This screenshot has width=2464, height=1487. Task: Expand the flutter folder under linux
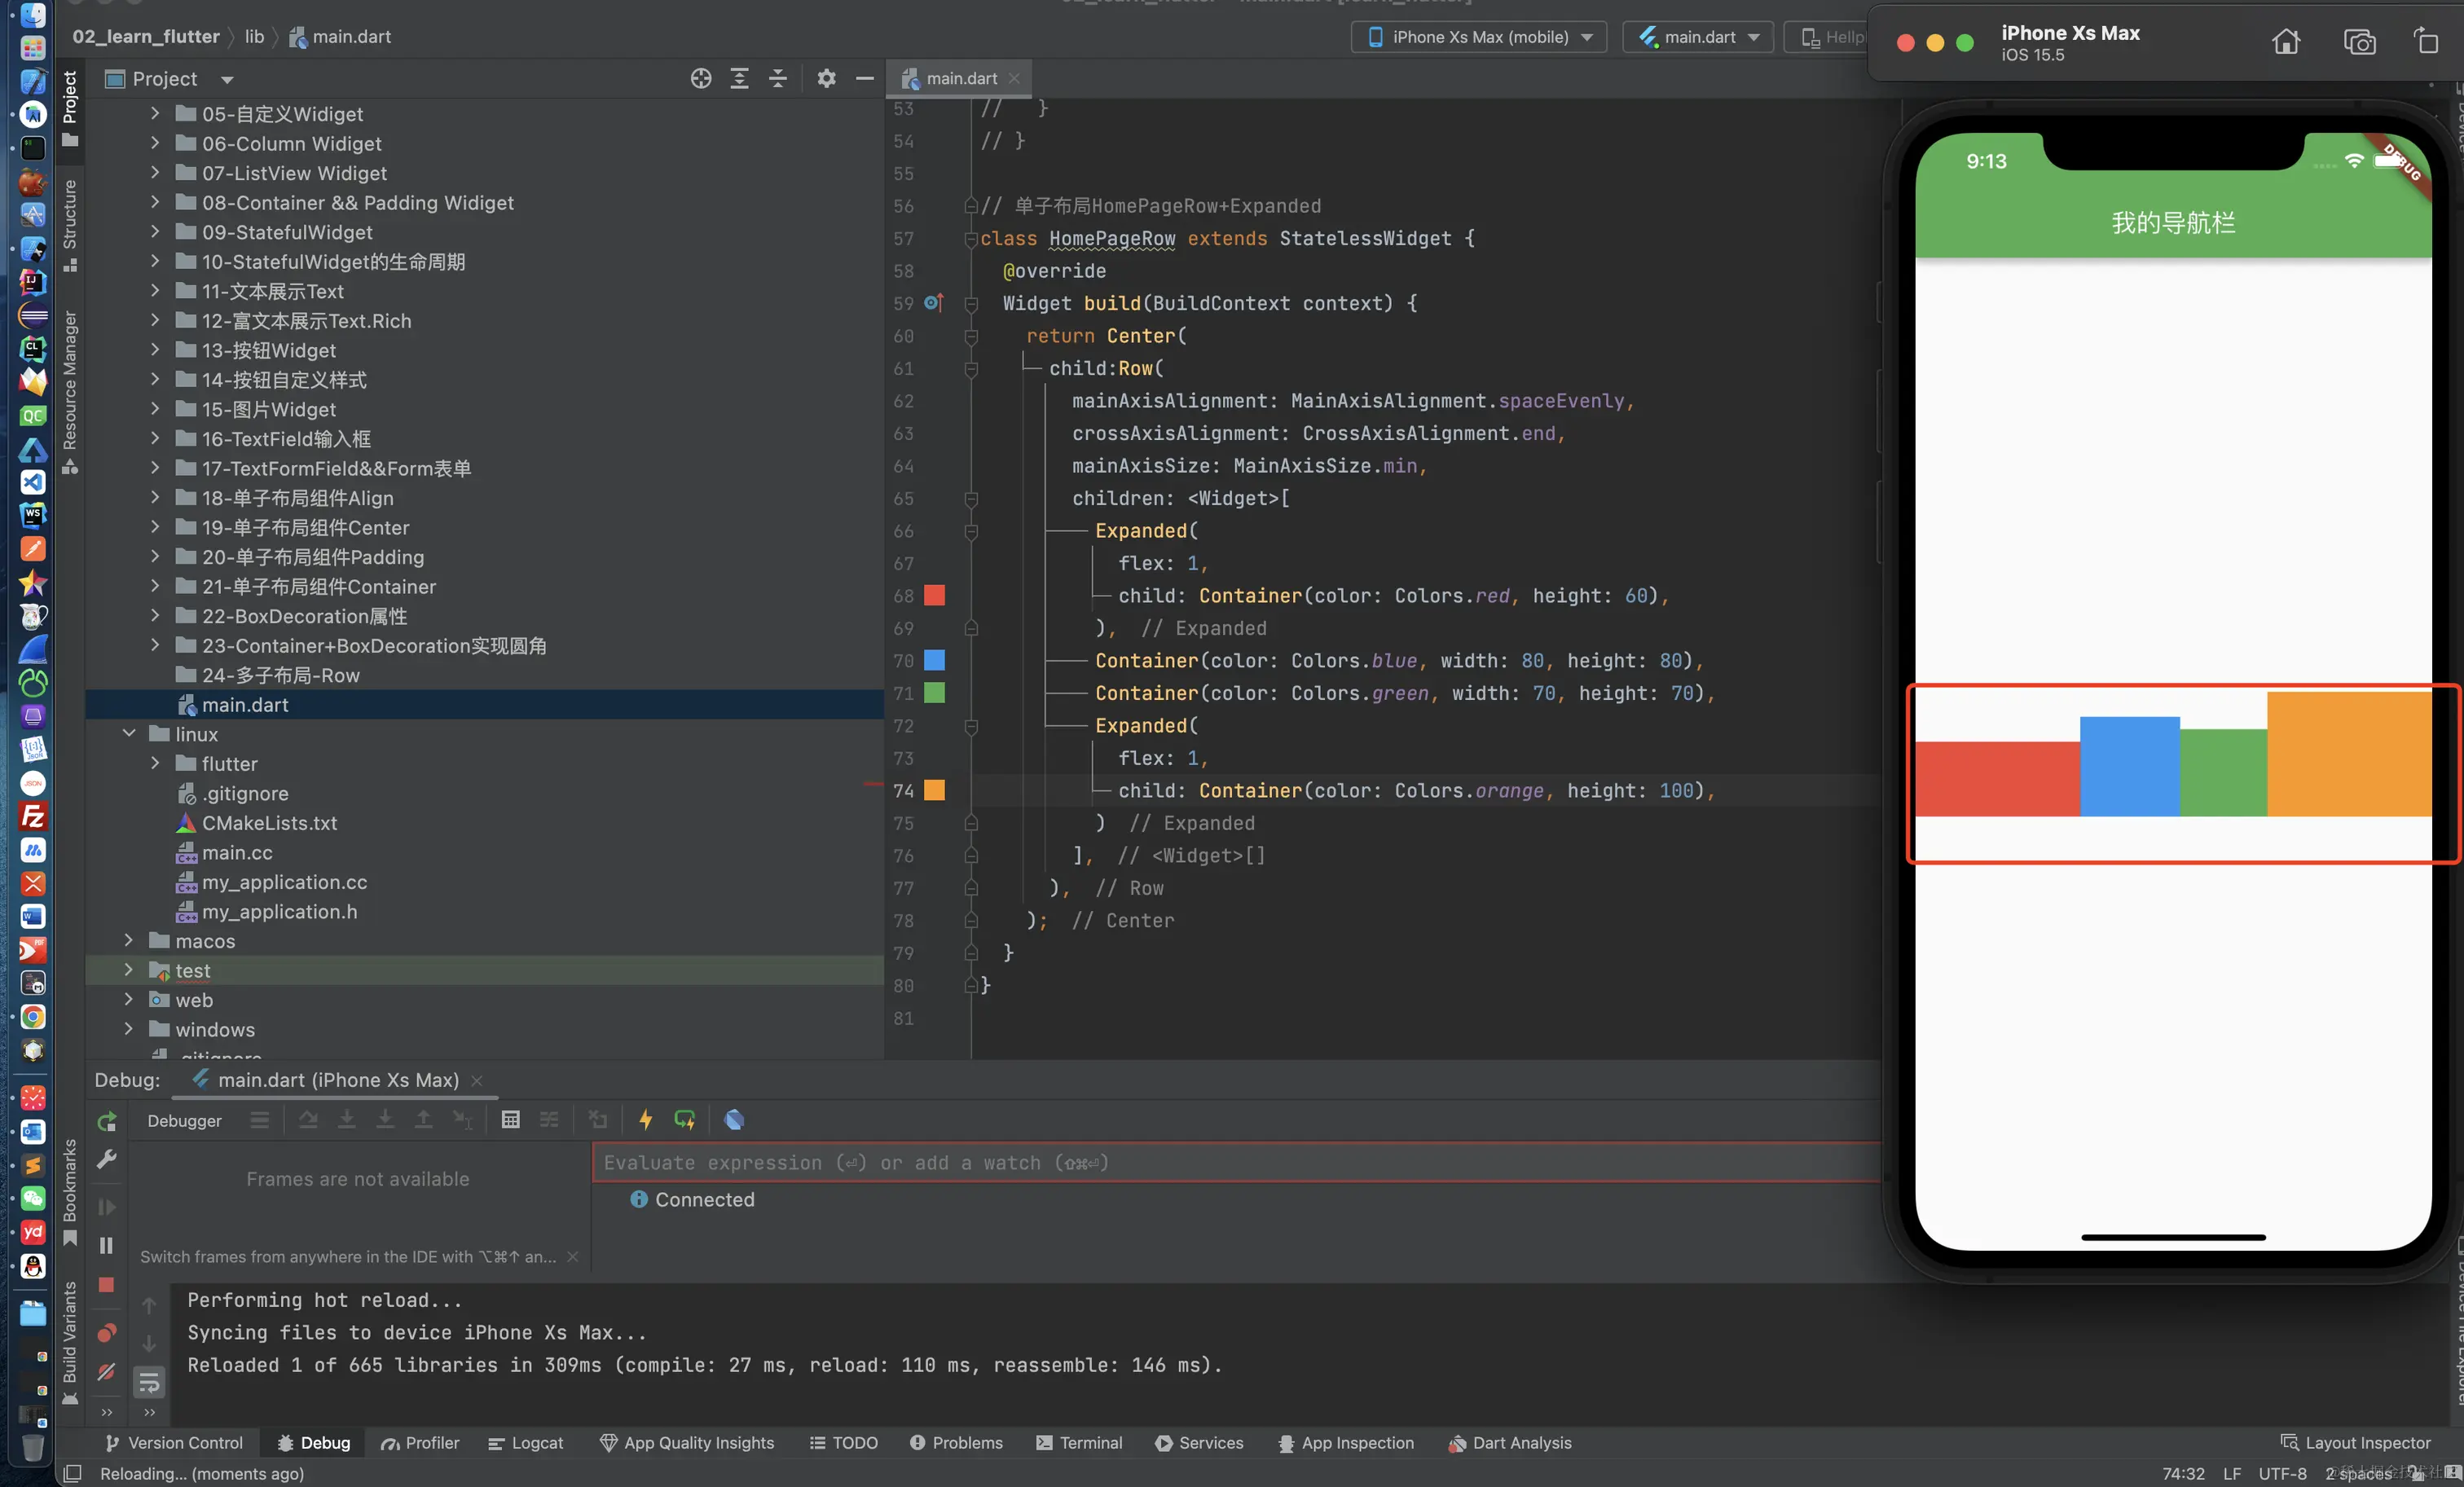coord(155,763)
